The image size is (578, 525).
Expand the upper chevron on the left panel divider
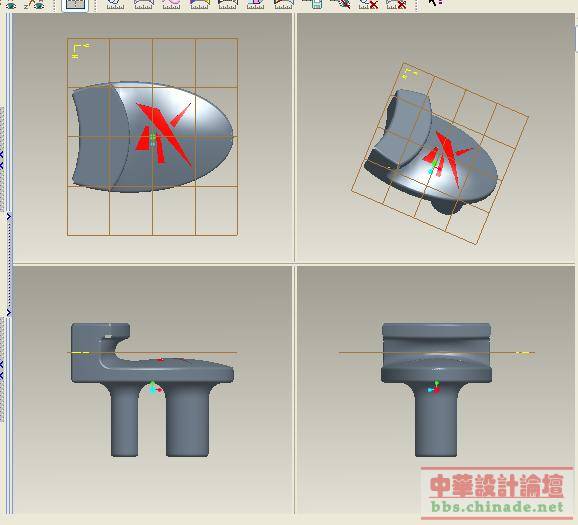tap(9, 217)
